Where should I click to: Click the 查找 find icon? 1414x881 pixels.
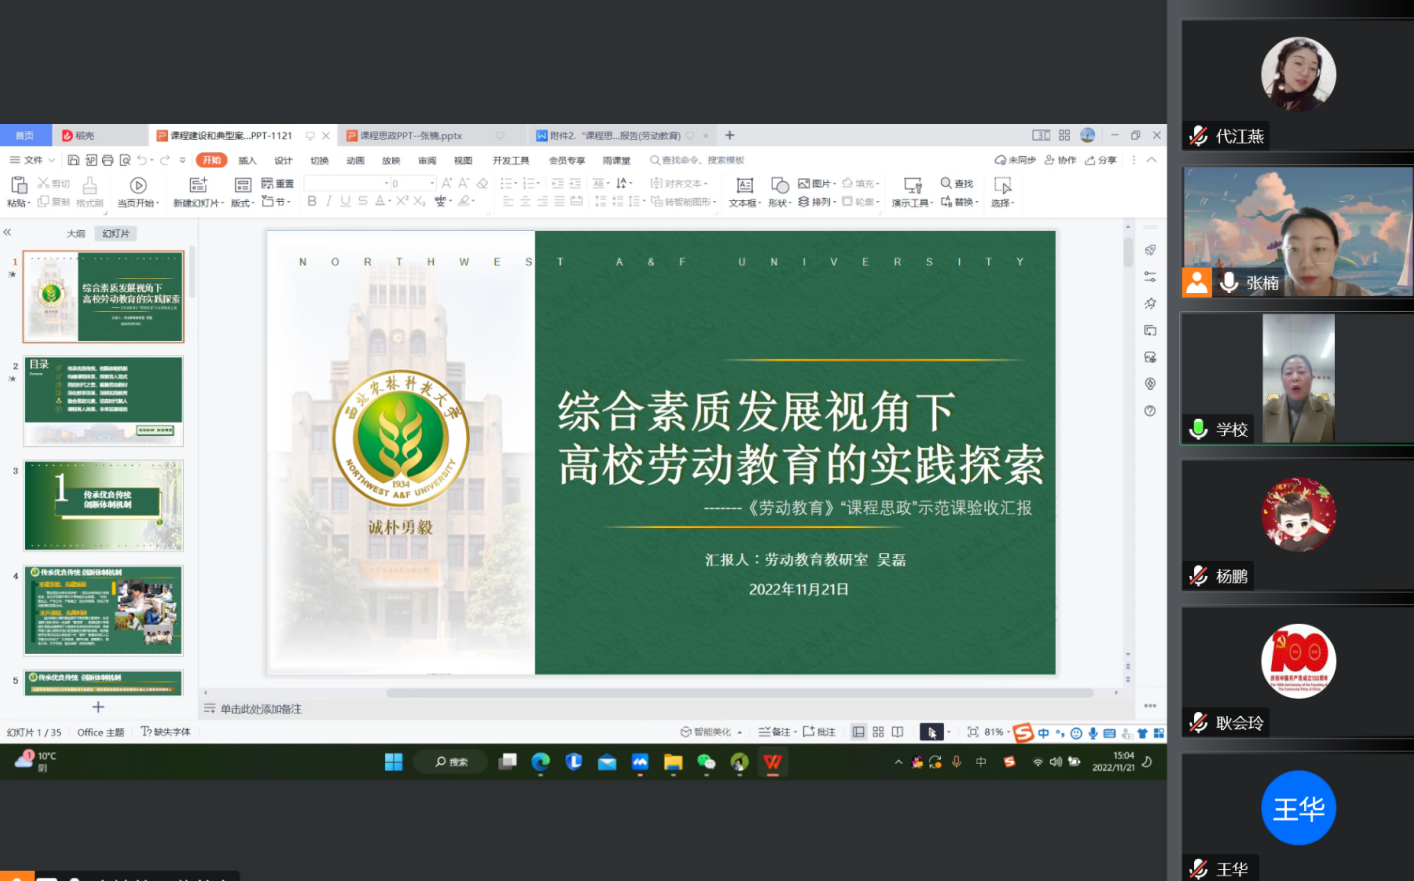tap(957, 183)
